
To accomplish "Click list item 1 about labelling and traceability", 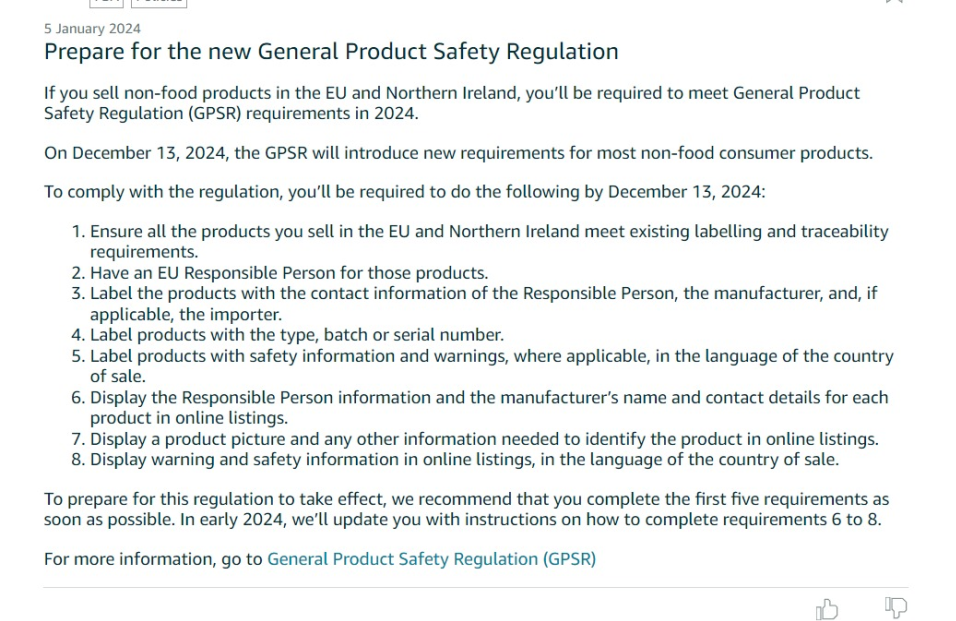I will (480, 241).
